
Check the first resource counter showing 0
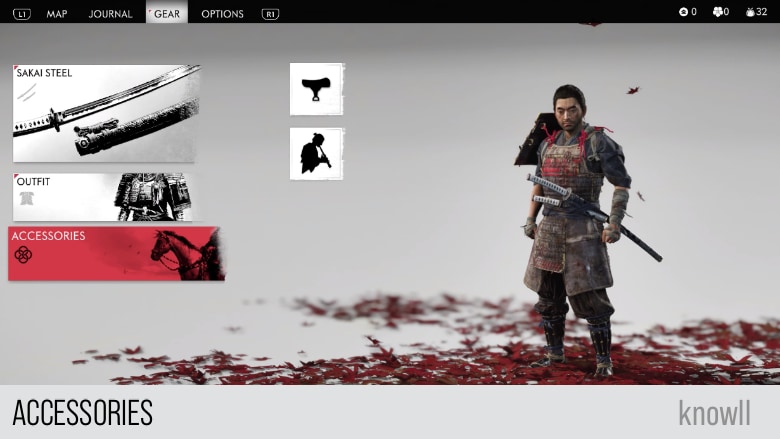pyautogui.click(x=687, y=12)
